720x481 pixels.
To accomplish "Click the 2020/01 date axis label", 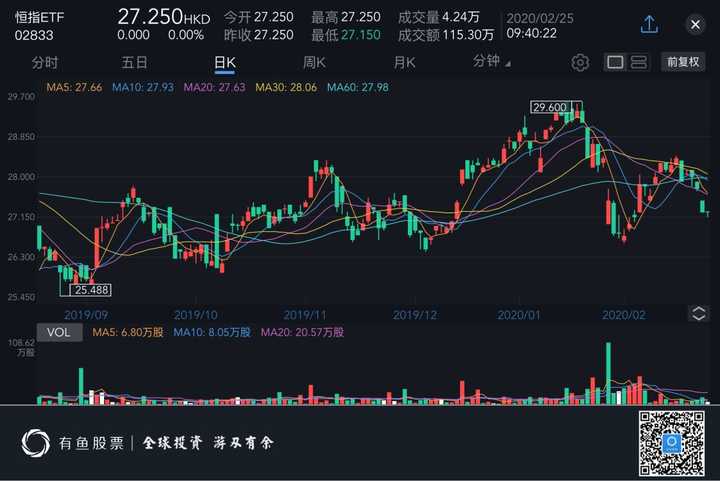I will [519, 315].
